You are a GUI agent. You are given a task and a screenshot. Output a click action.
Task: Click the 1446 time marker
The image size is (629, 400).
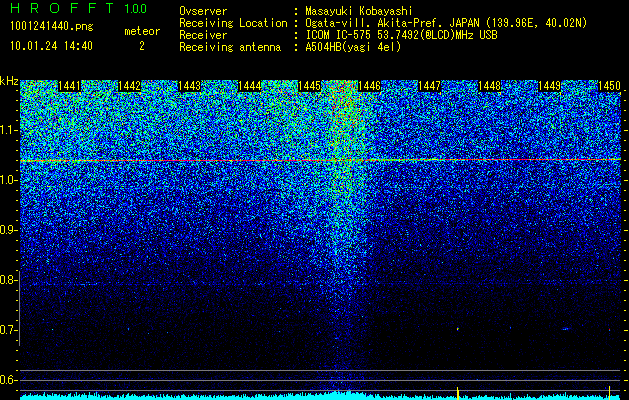369,86
